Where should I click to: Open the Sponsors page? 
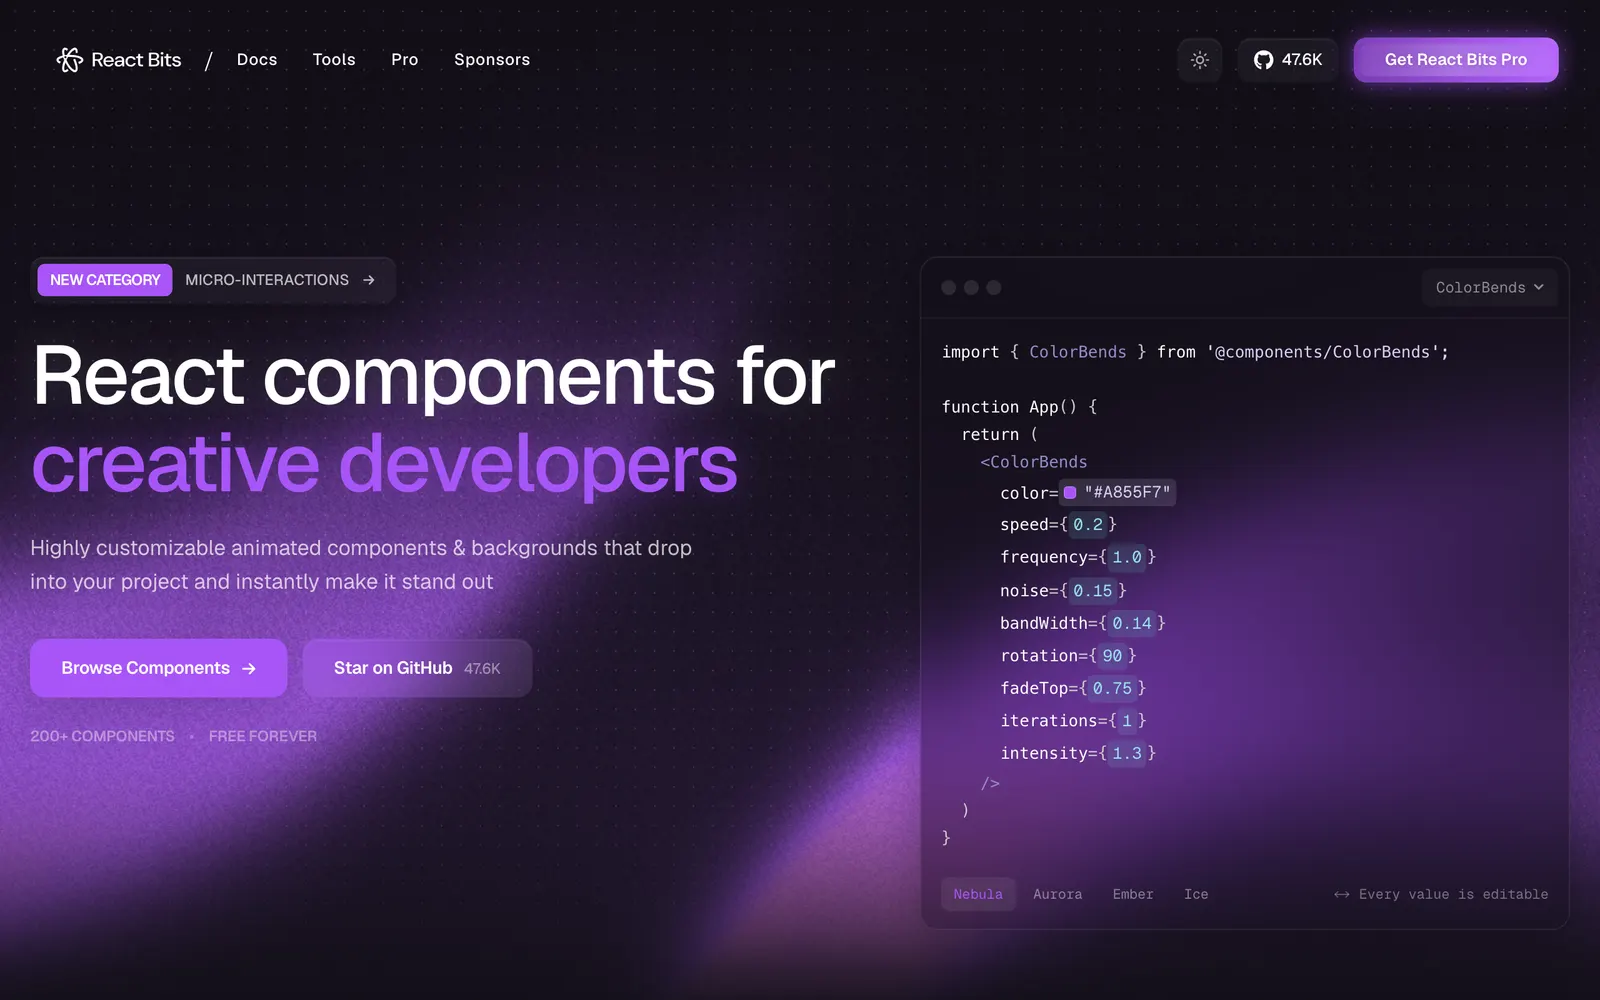[492, 60]
